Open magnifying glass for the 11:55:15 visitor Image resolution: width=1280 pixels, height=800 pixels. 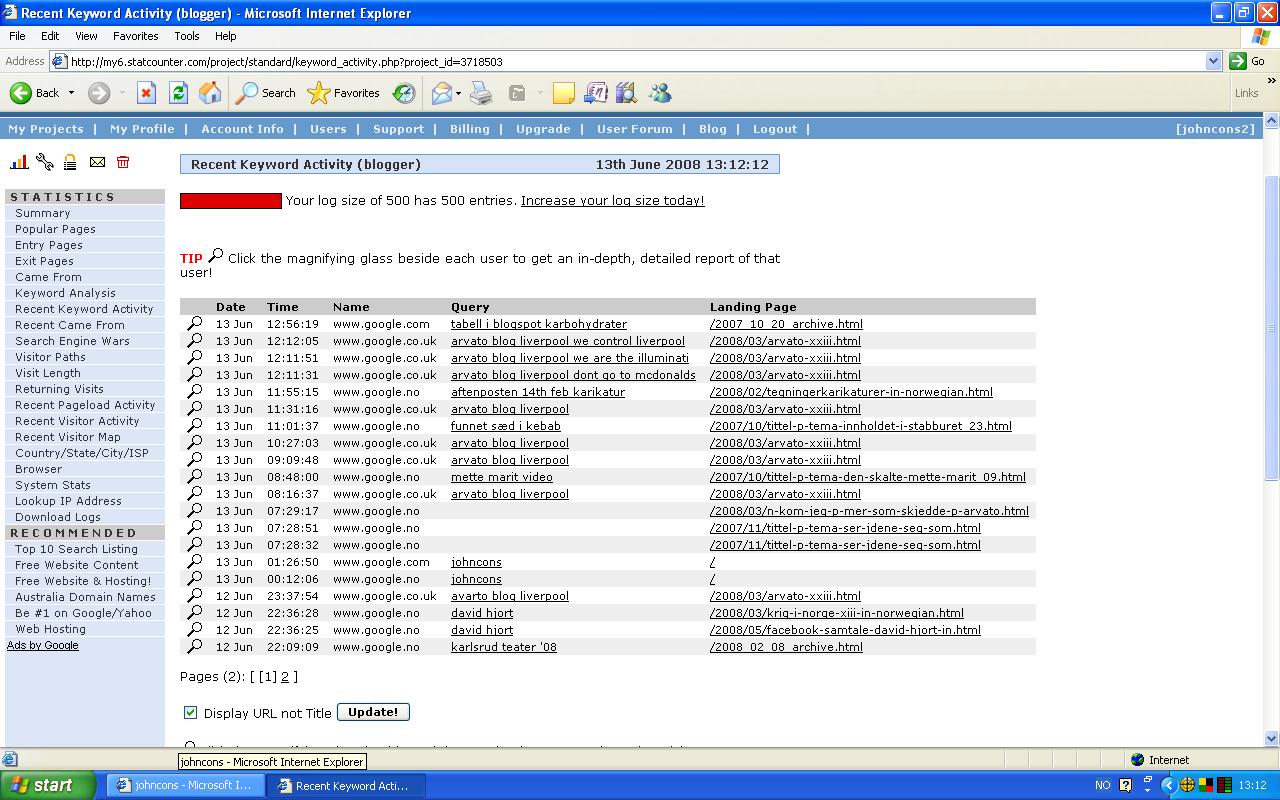[195, 391]
